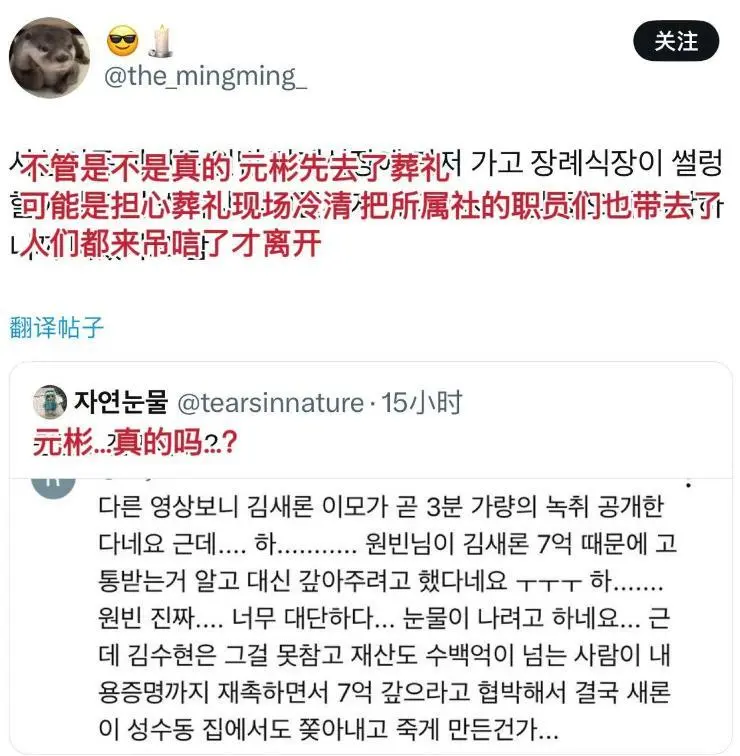
Task: Click the line 人们都来吊唁了才离开
Action: [171, 243]
